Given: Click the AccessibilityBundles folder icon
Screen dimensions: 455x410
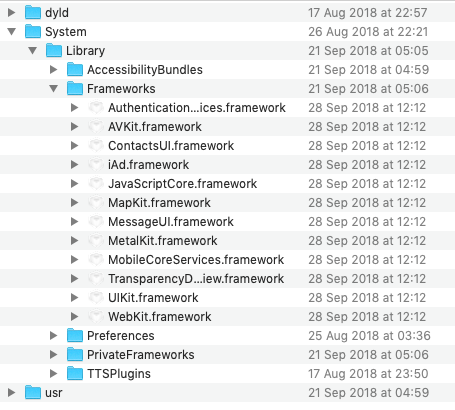Looking at the screenshot, I should (x=75, y=70).
